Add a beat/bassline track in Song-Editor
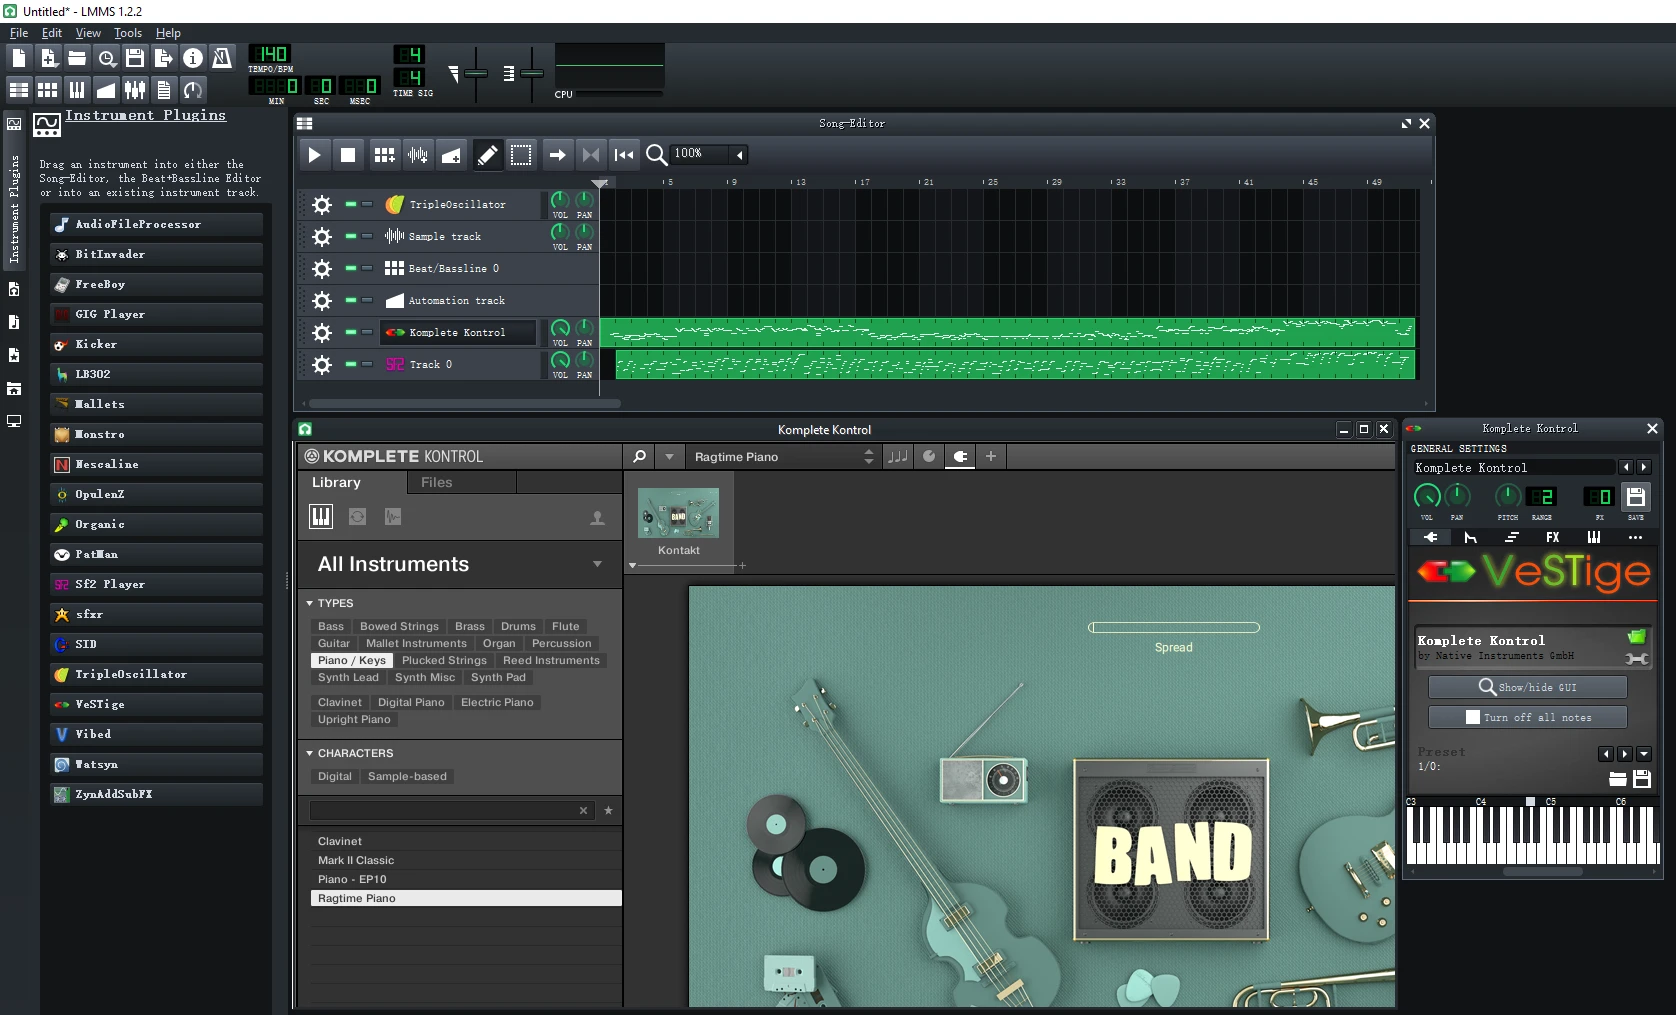Screen dimensions: 1676x1015 pyautogui.click(x=384, y=155)
